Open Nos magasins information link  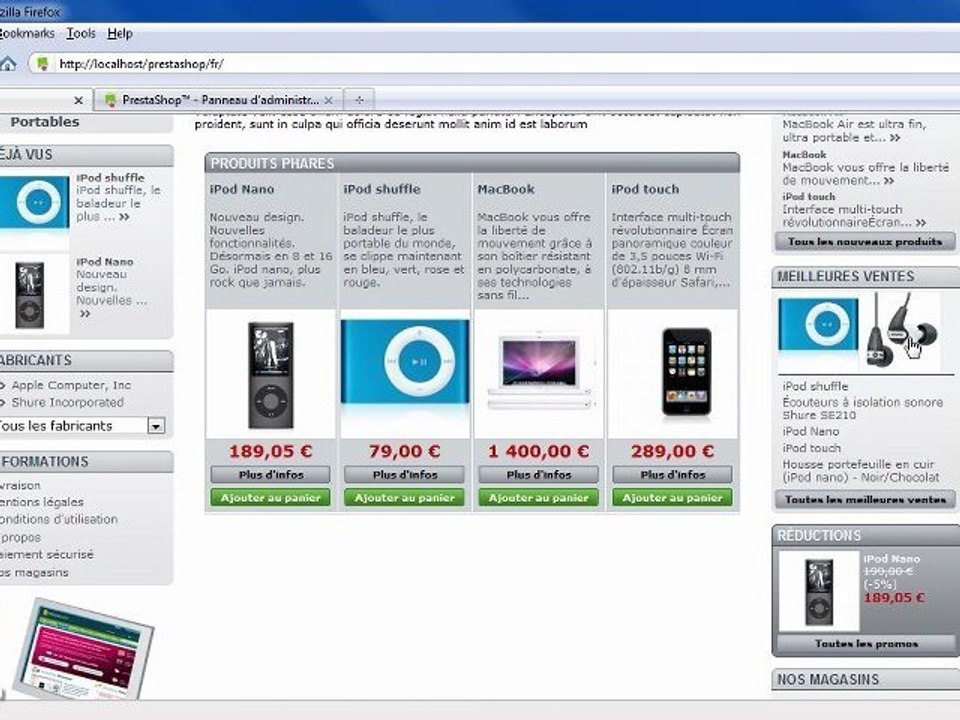point(34,572)
